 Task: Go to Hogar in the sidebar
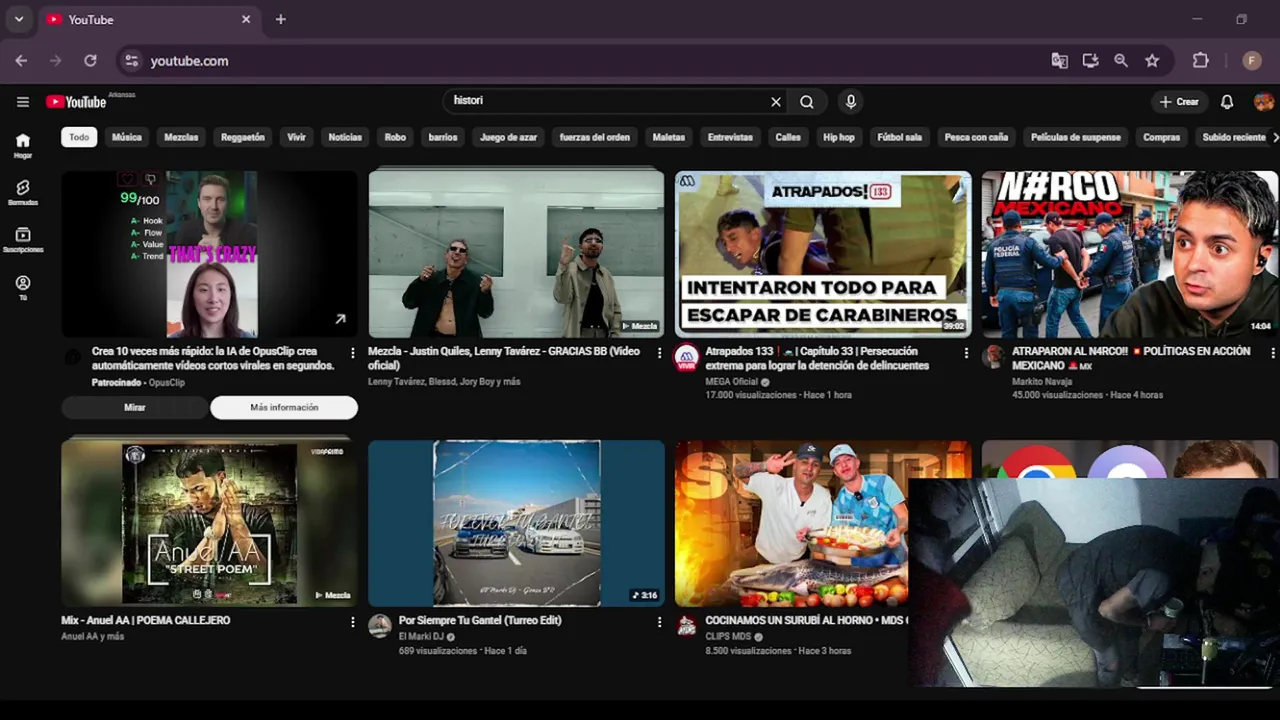[x=23, y=146]
